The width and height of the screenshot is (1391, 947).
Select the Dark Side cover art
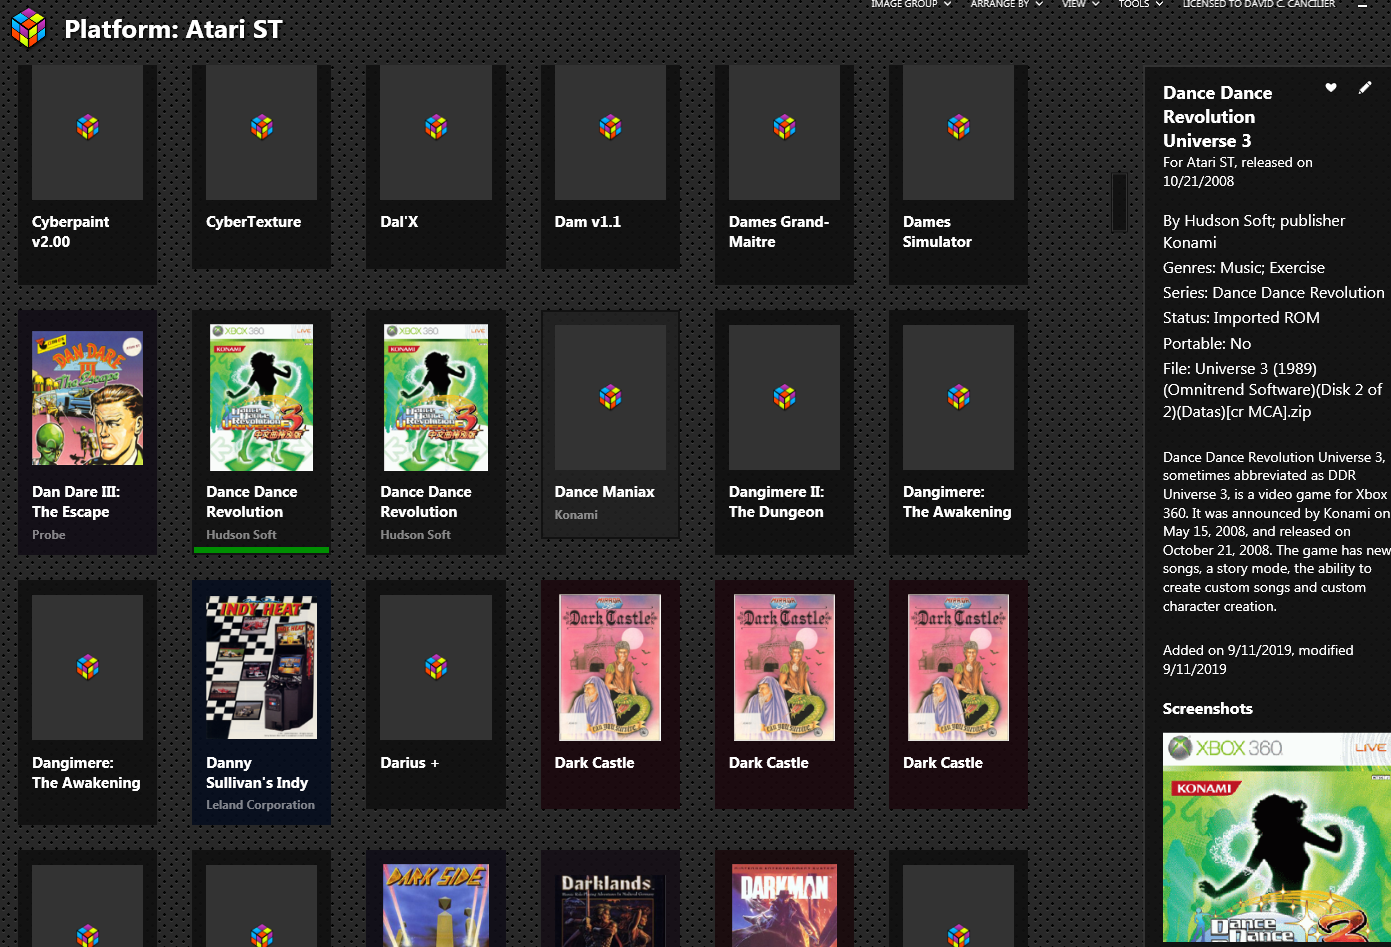point(435,906)
